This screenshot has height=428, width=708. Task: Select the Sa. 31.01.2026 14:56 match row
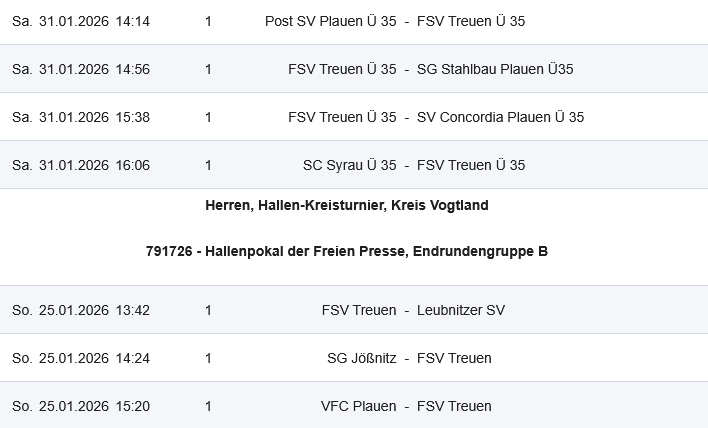[81, 69]
